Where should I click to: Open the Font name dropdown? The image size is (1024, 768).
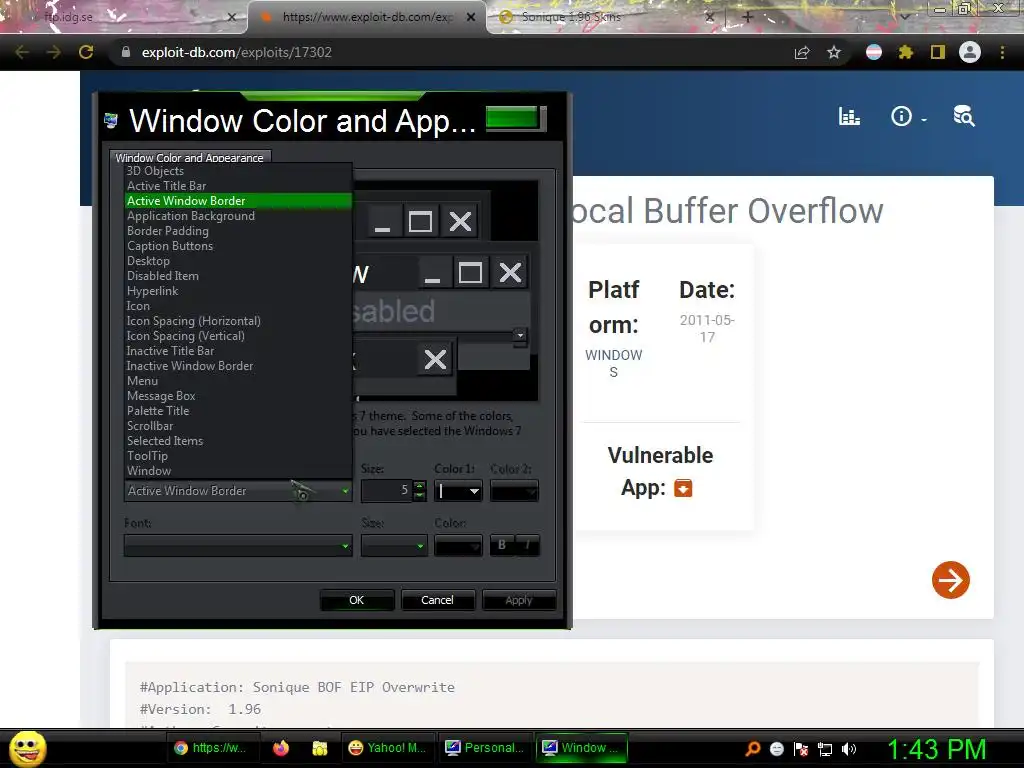[238, 545]
